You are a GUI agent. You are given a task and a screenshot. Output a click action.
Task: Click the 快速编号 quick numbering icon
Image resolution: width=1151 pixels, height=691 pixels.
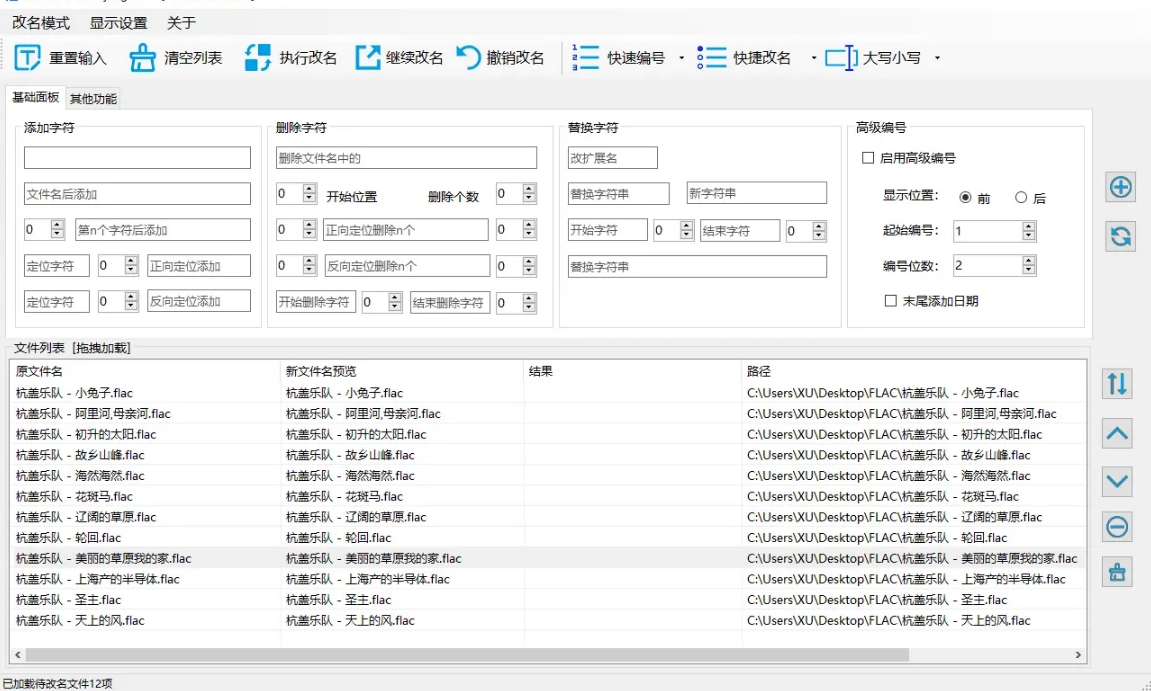point(586,57)
